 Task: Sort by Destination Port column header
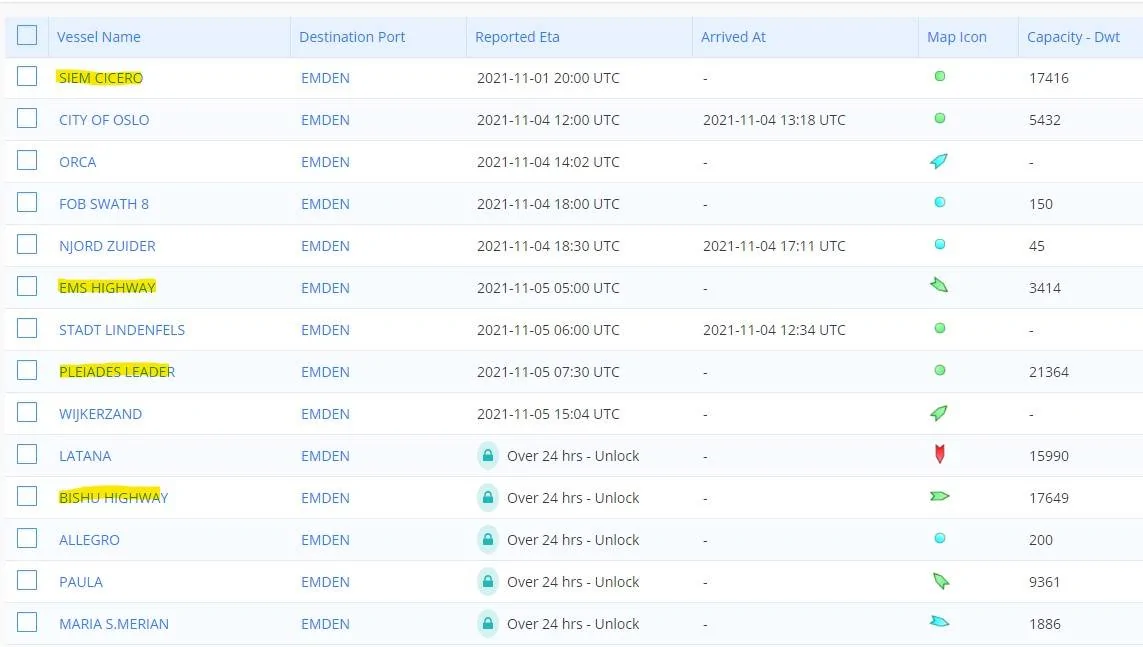(x=352, y=37)
